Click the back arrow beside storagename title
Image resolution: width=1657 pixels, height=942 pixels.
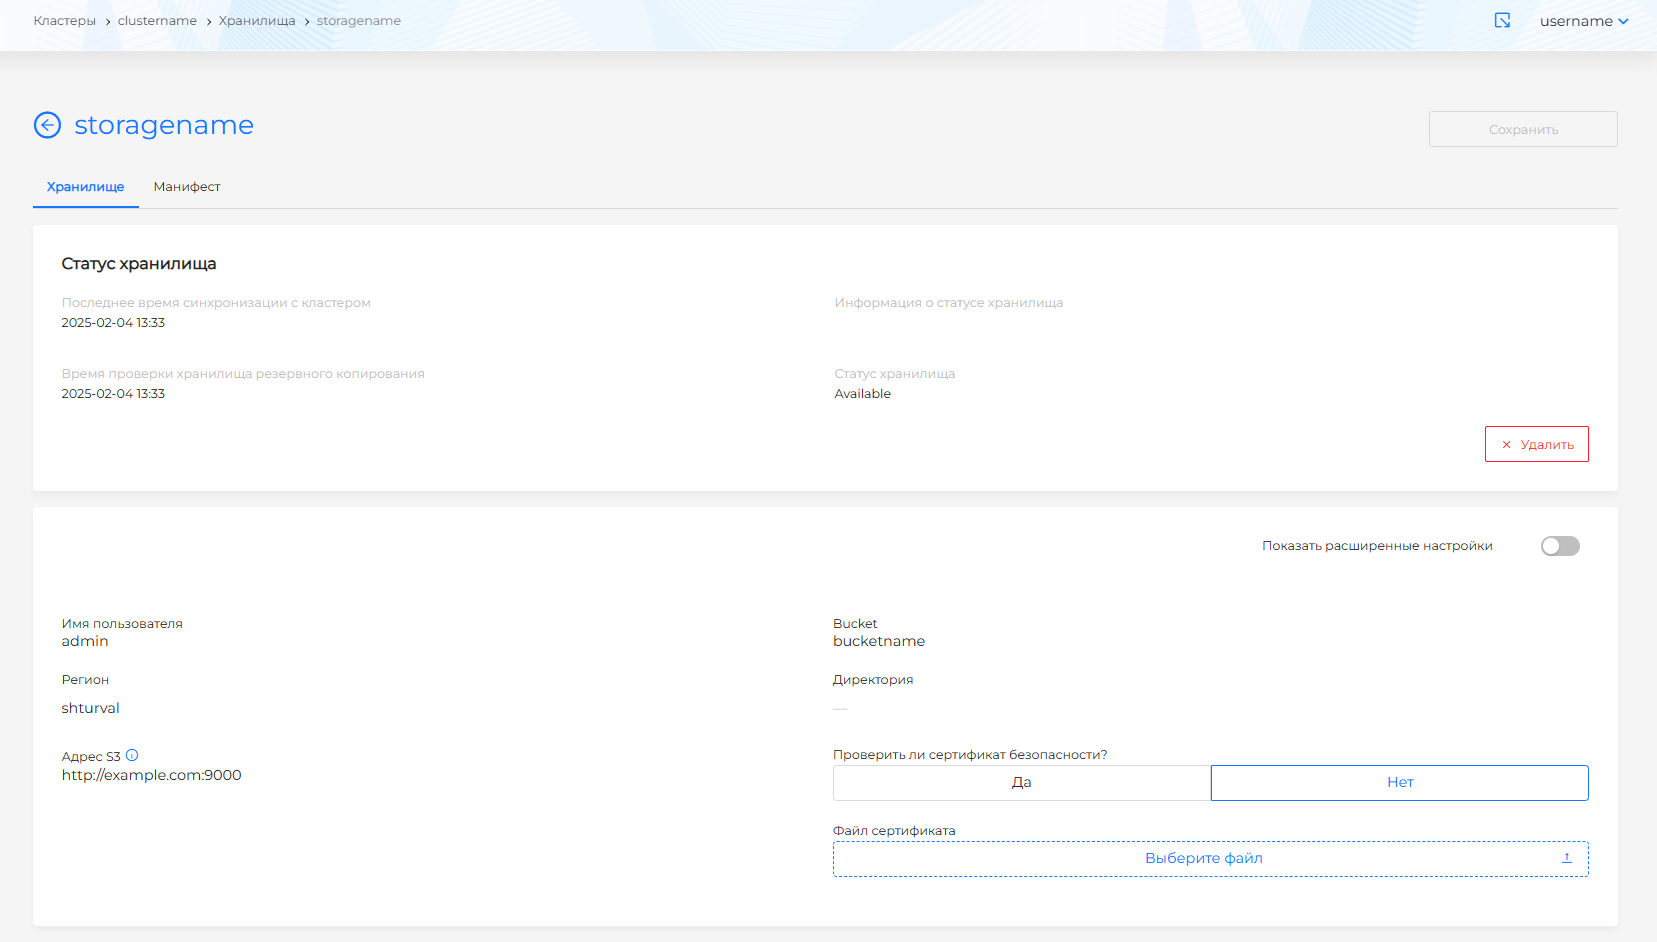[47, 125]
